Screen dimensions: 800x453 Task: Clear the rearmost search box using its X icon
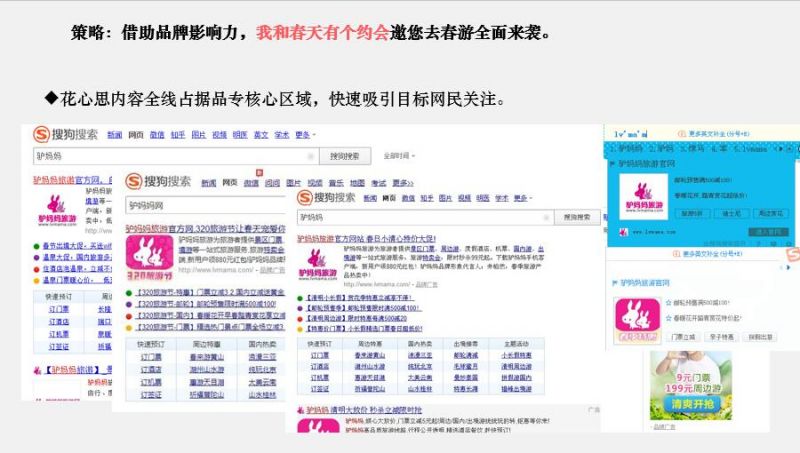coord(310,156)
